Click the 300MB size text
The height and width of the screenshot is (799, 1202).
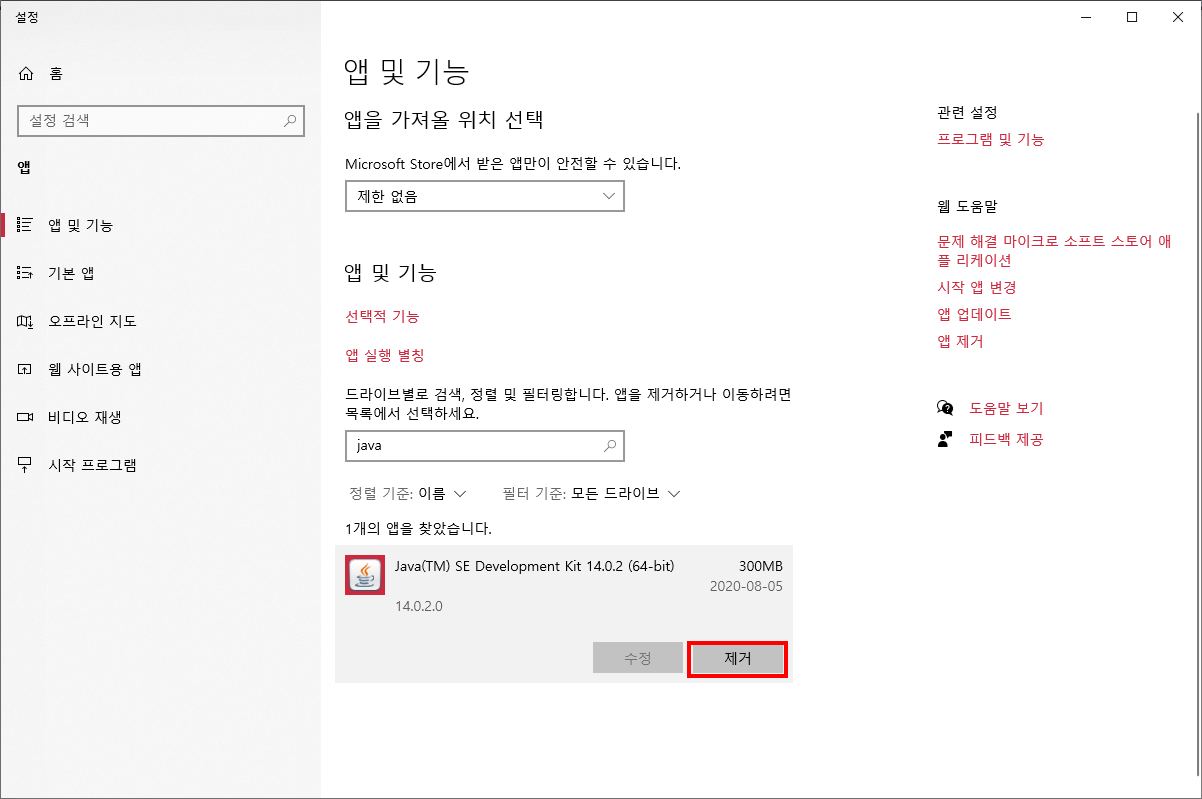pos(760,566)
